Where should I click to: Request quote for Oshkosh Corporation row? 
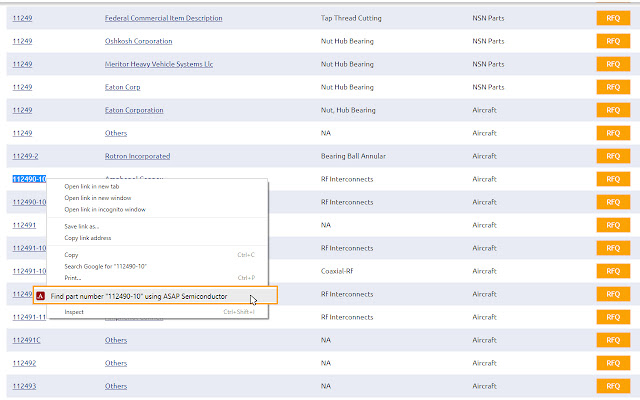[x=613, y=41]
